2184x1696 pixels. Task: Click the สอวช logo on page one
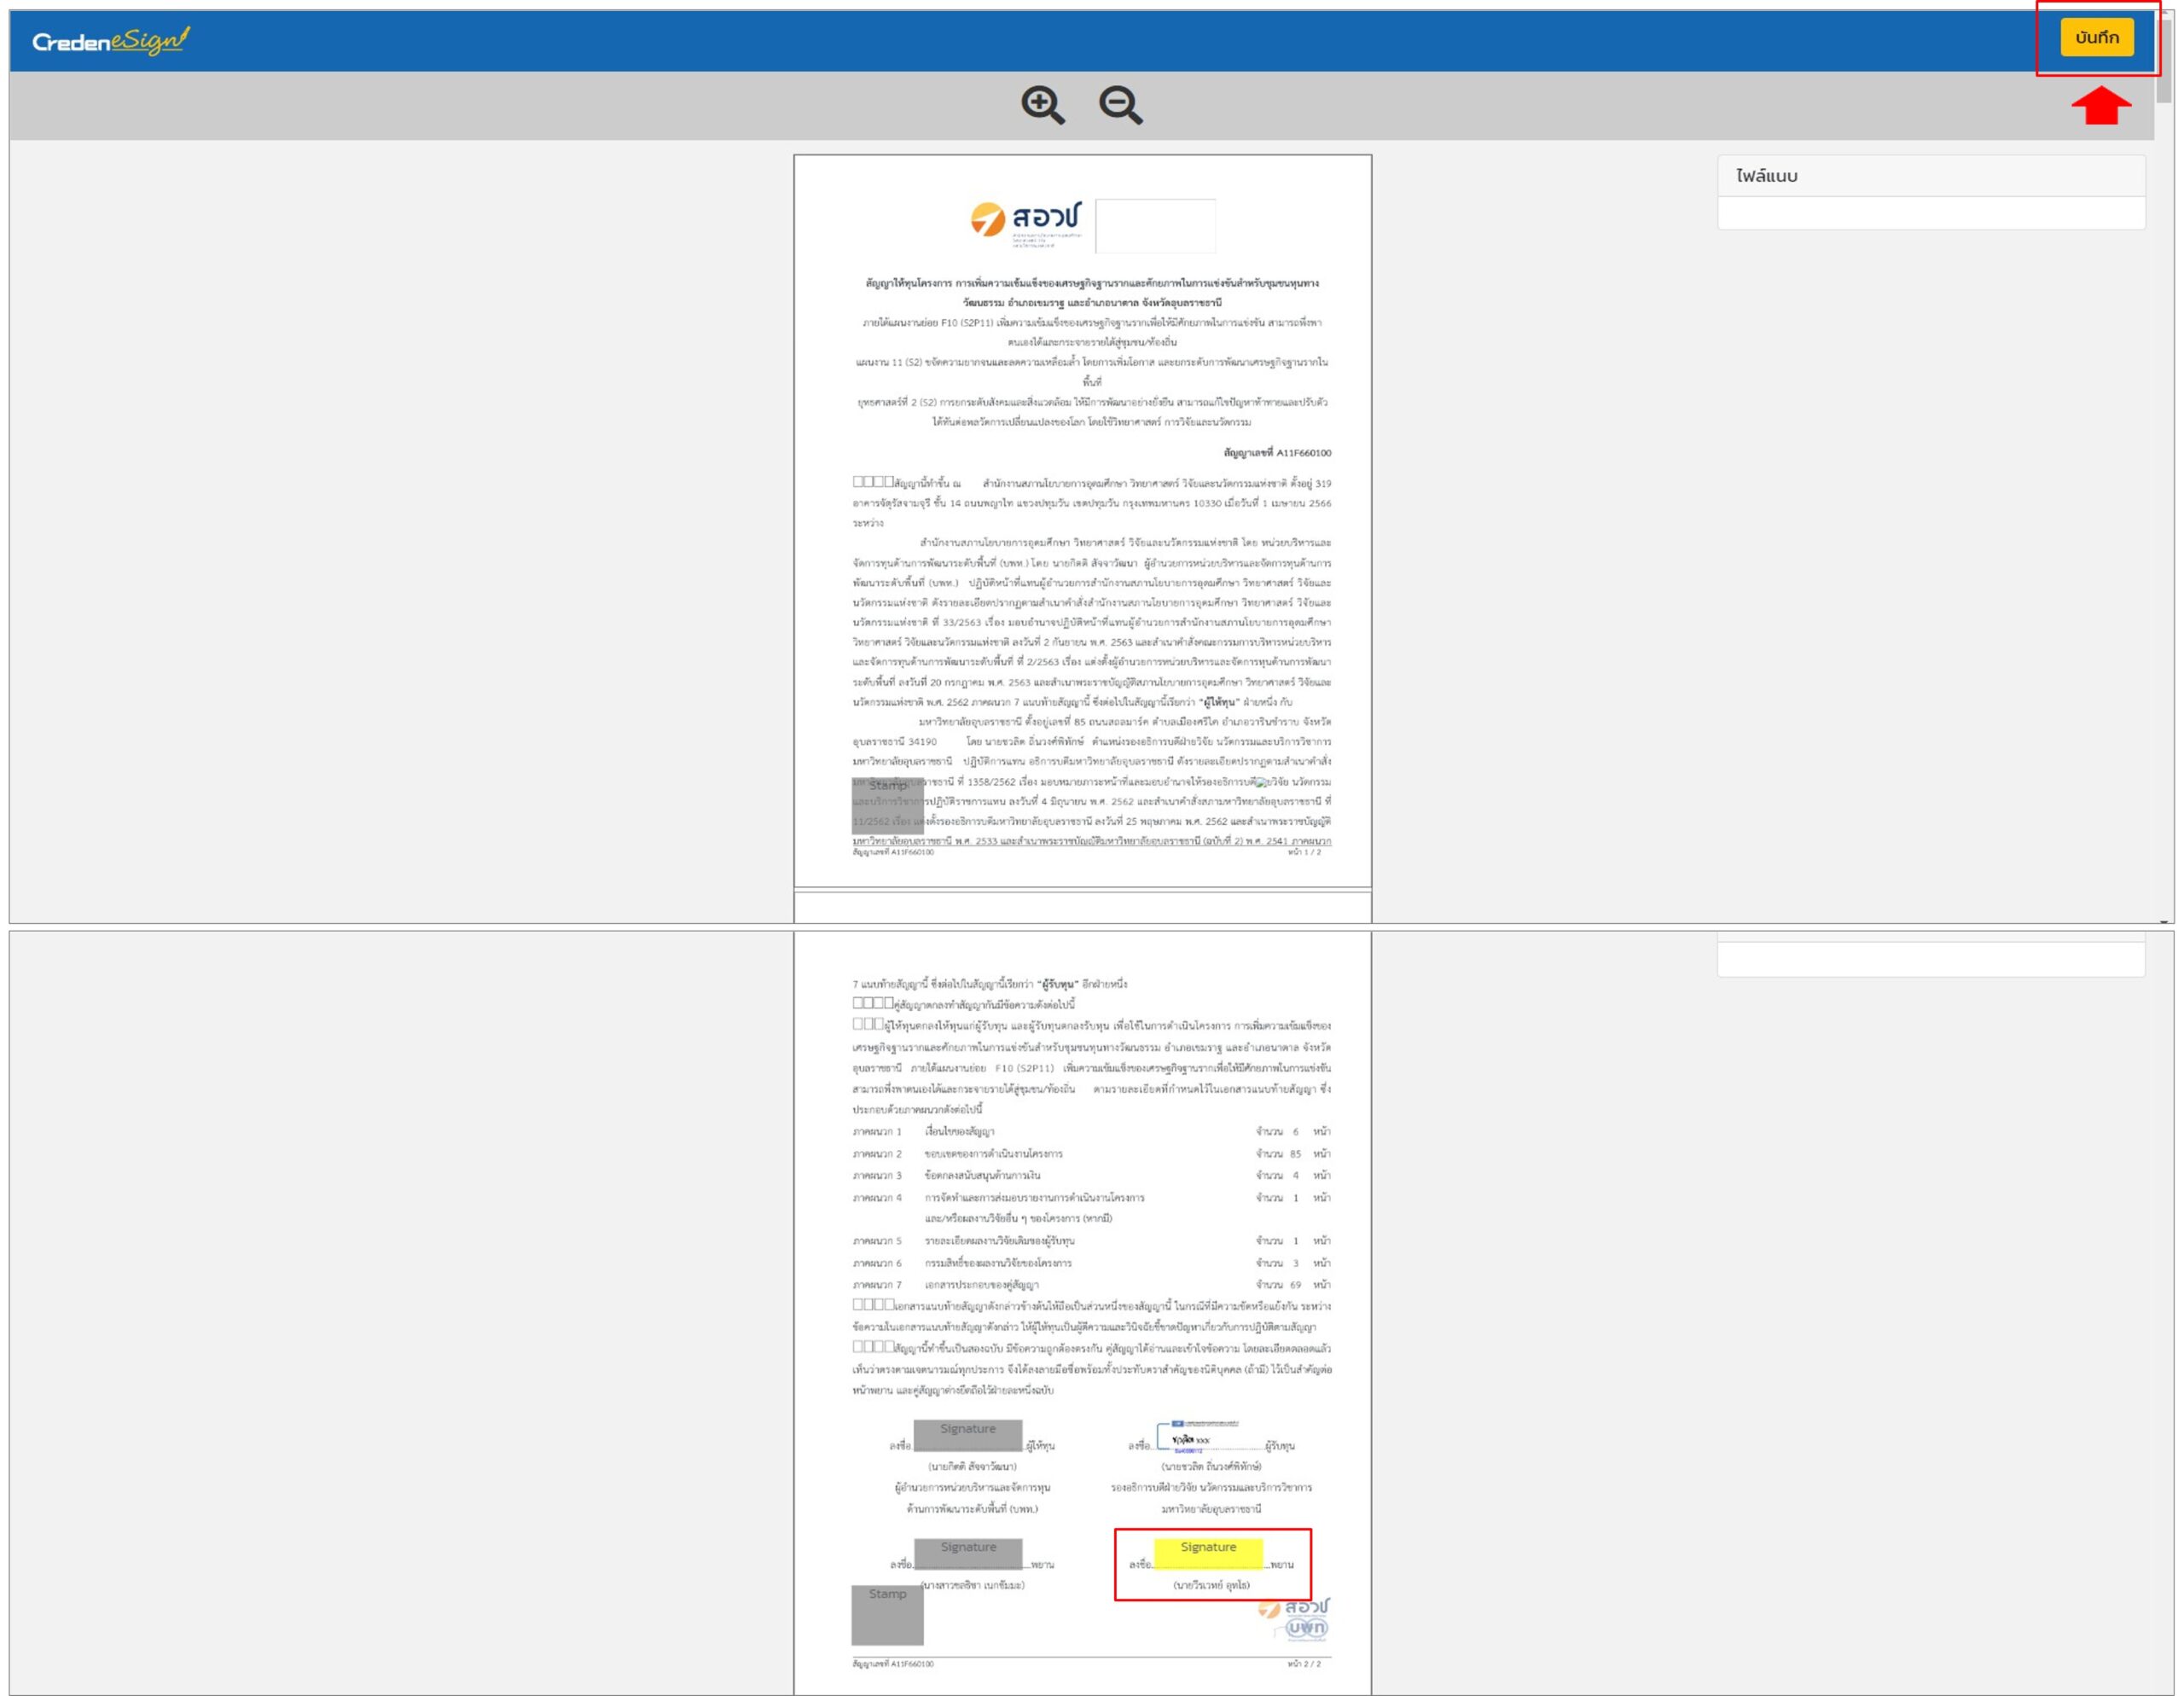tap(1026, 219)
